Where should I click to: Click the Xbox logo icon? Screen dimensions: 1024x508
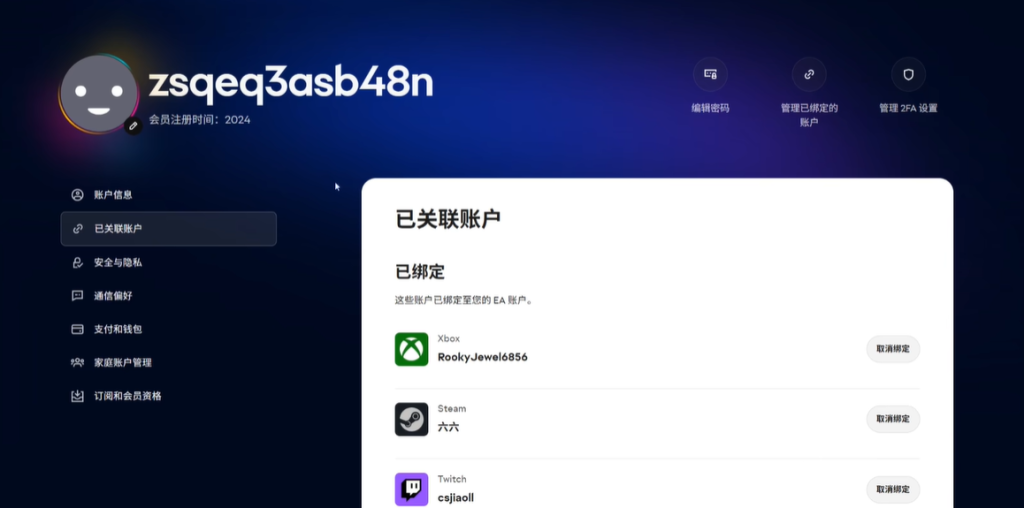point(411,349)
